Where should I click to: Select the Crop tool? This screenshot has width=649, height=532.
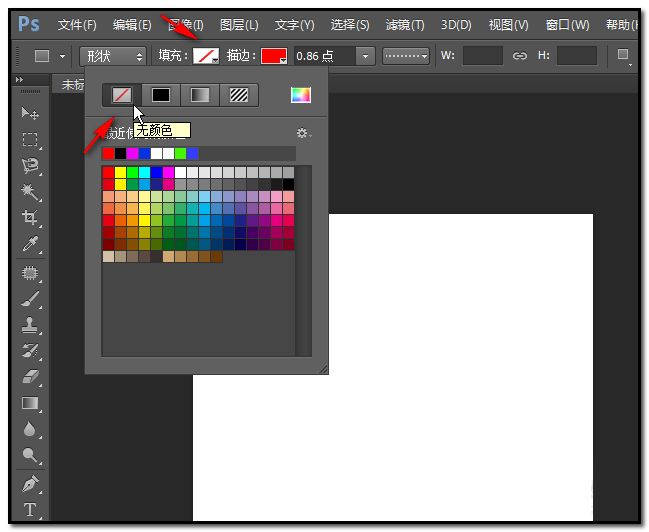point(30,218)
